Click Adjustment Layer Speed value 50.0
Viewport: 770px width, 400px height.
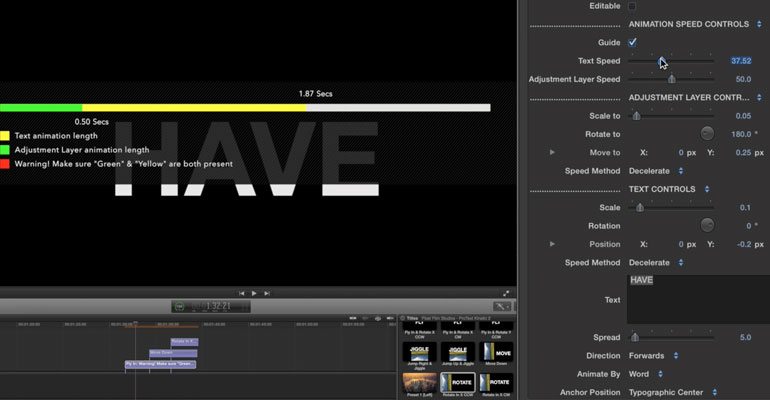[x=743, y=79]
